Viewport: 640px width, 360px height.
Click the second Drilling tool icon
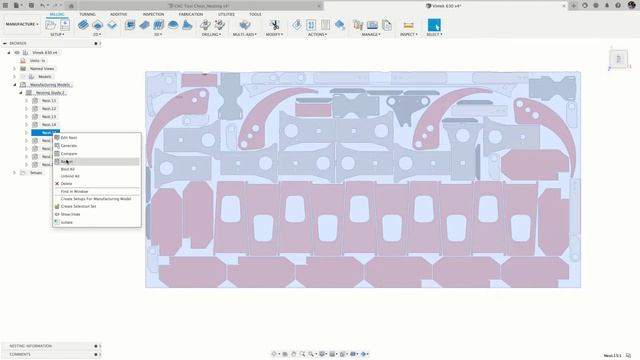pyautogui.click(x=220, y=25)
